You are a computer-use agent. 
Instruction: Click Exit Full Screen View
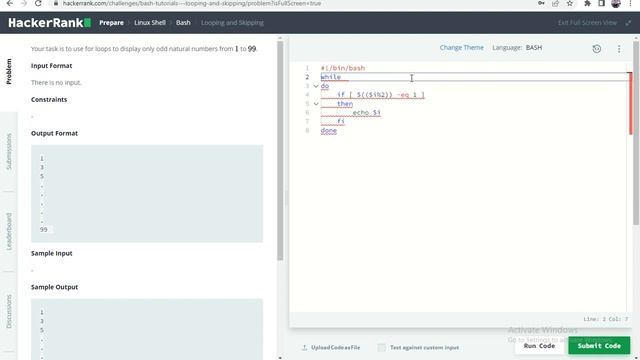pyautogui.click(x=587, y=23)
